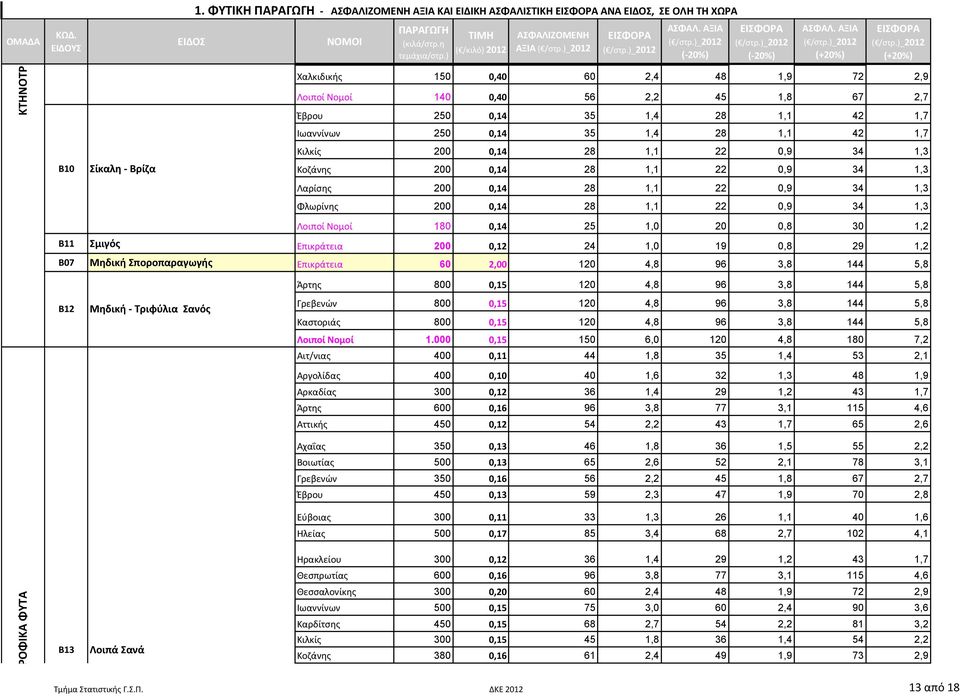This screenshot has height=696, width=960.
Task: Click value "102" in the Ηλείας row
Action: click(x=854, y=534)
